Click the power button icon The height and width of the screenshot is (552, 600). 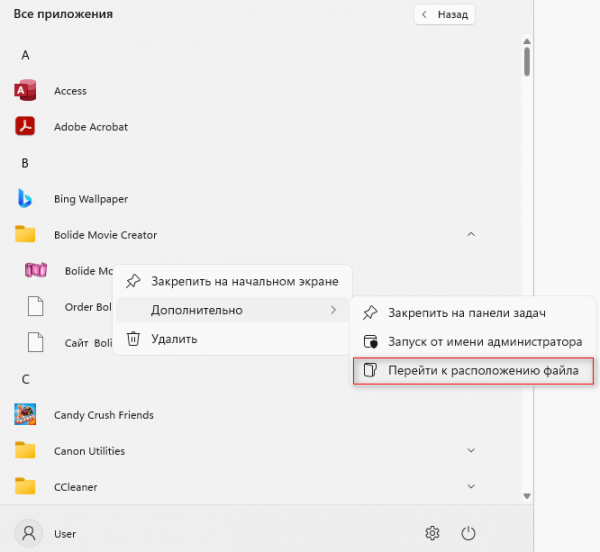tap(468, 533)
